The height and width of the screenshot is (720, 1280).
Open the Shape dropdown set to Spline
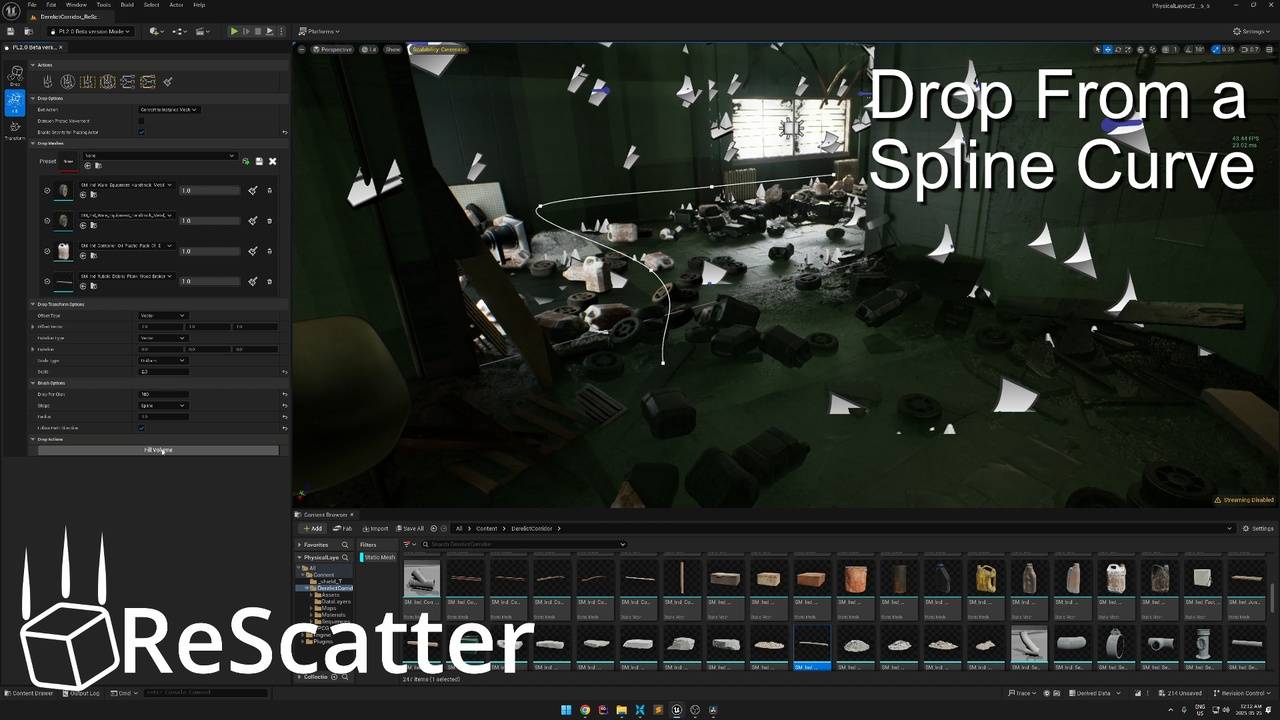pyautogui.click(x=162, y=405)
